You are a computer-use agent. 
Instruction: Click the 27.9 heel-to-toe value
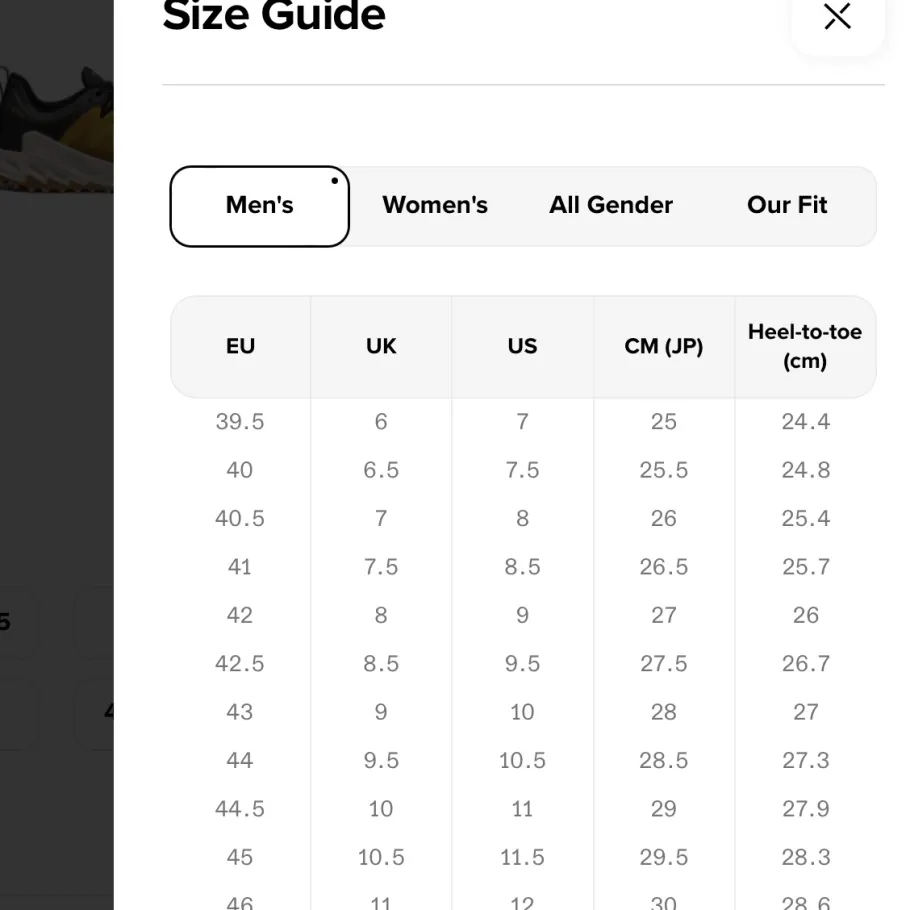click(806, 809)
